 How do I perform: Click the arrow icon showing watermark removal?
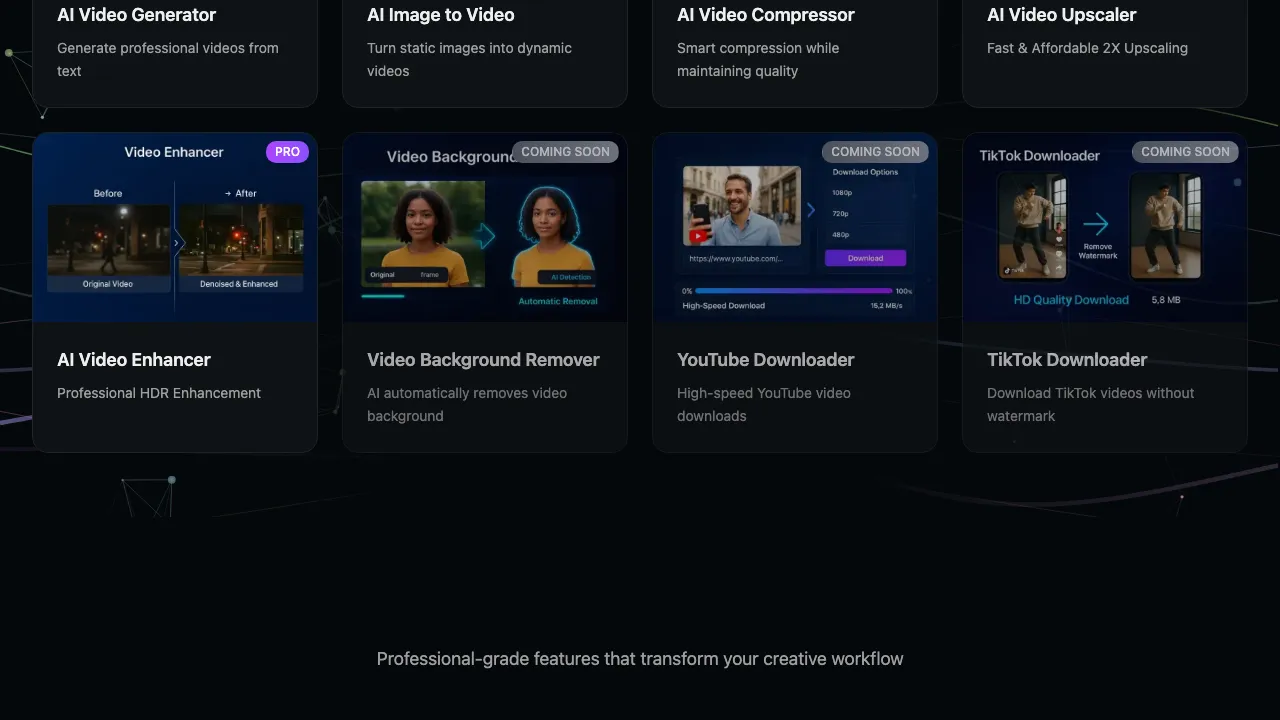click(1097, 223)
